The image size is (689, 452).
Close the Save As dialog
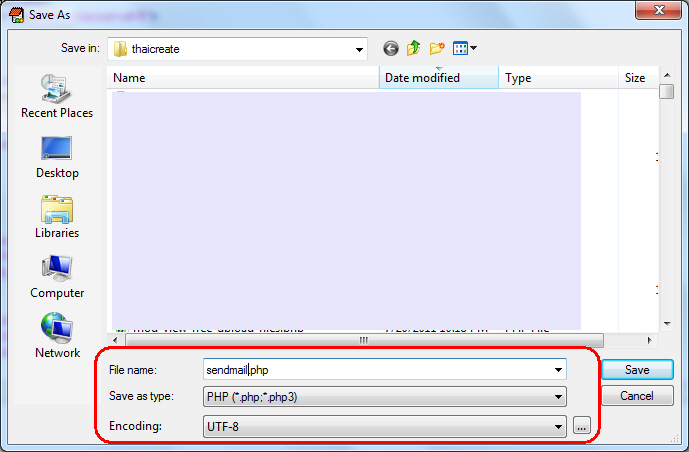tap(658, 10)
